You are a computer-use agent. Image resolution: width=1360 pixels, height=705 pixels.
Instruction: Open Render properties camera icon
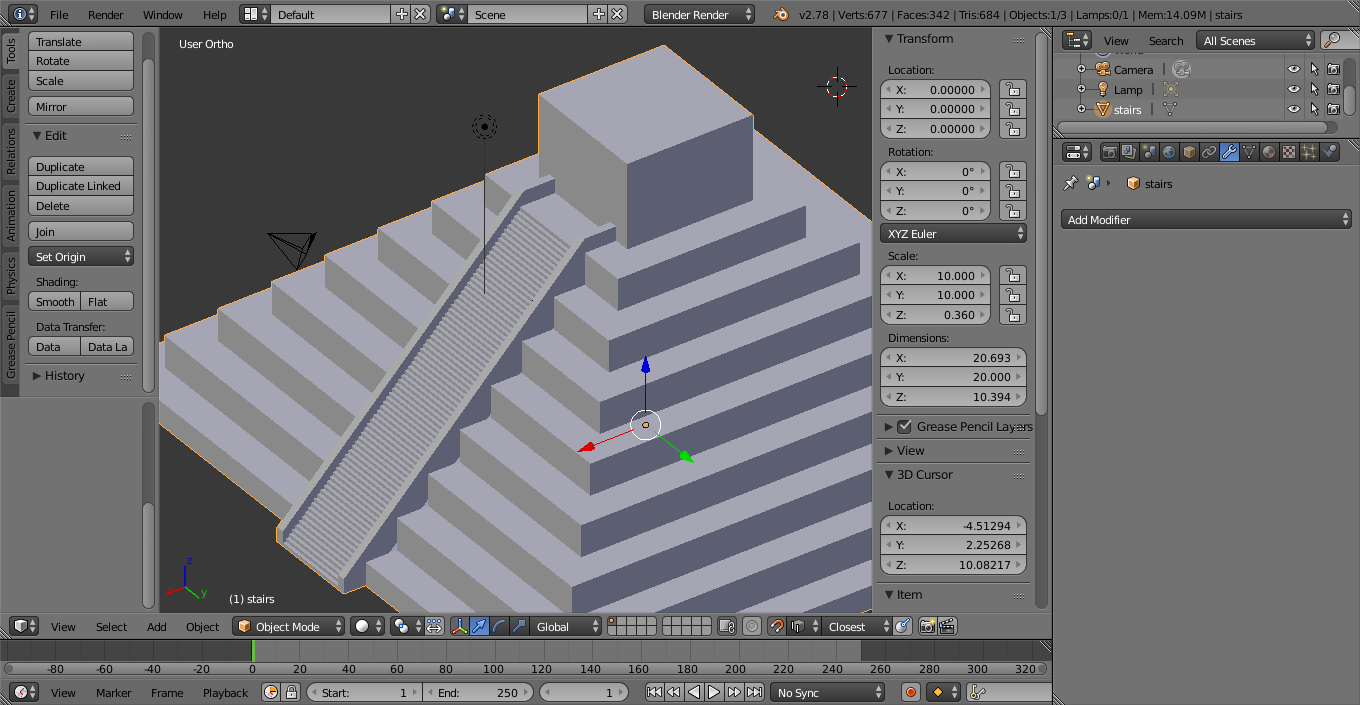coord(1108,152)
